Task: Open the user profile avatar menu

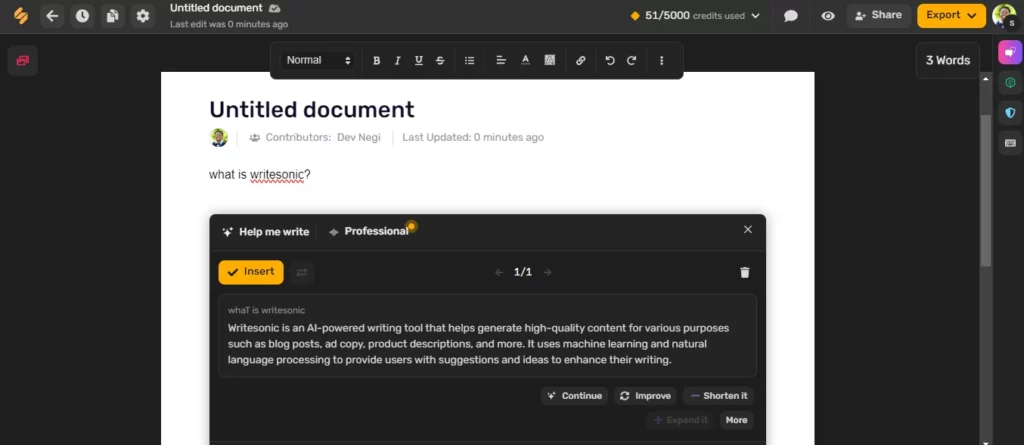Action: click(1004, 16)
